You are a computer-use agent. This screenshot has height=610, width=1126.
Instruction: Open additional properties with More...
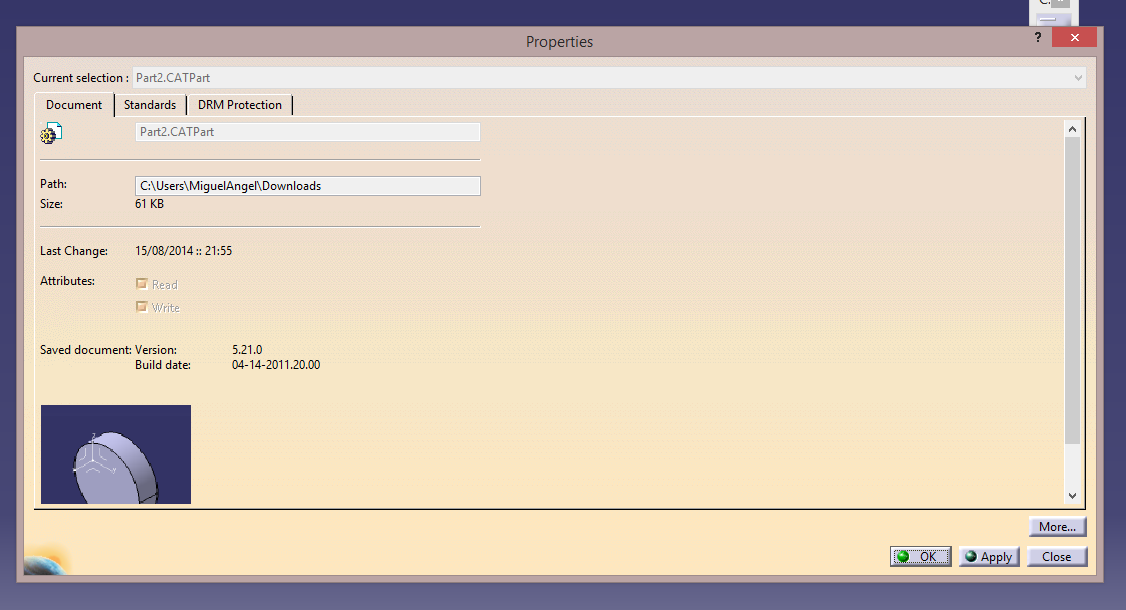click(1057, 527)
